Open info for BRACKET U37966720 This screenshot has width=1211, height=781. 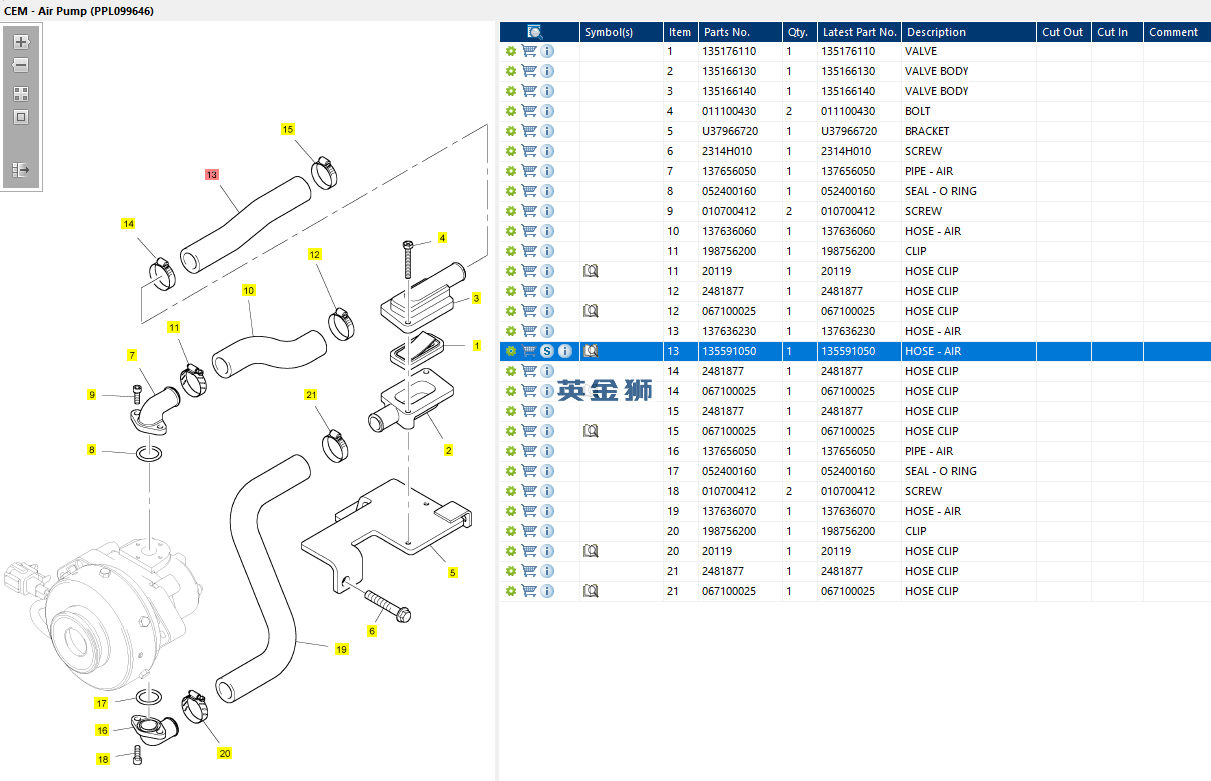point(547,131)
